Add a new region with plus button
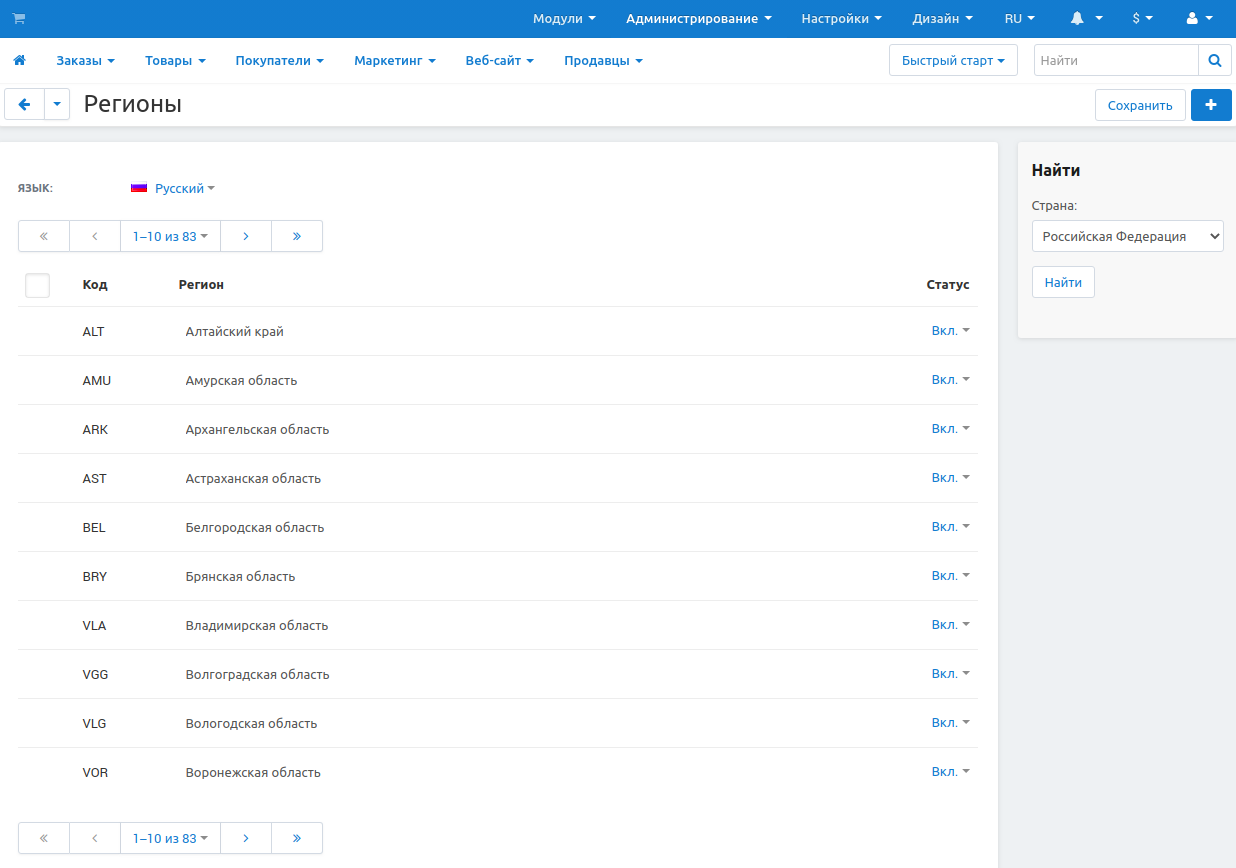This screenshot has height=868, width=1236. point(1211,105)
